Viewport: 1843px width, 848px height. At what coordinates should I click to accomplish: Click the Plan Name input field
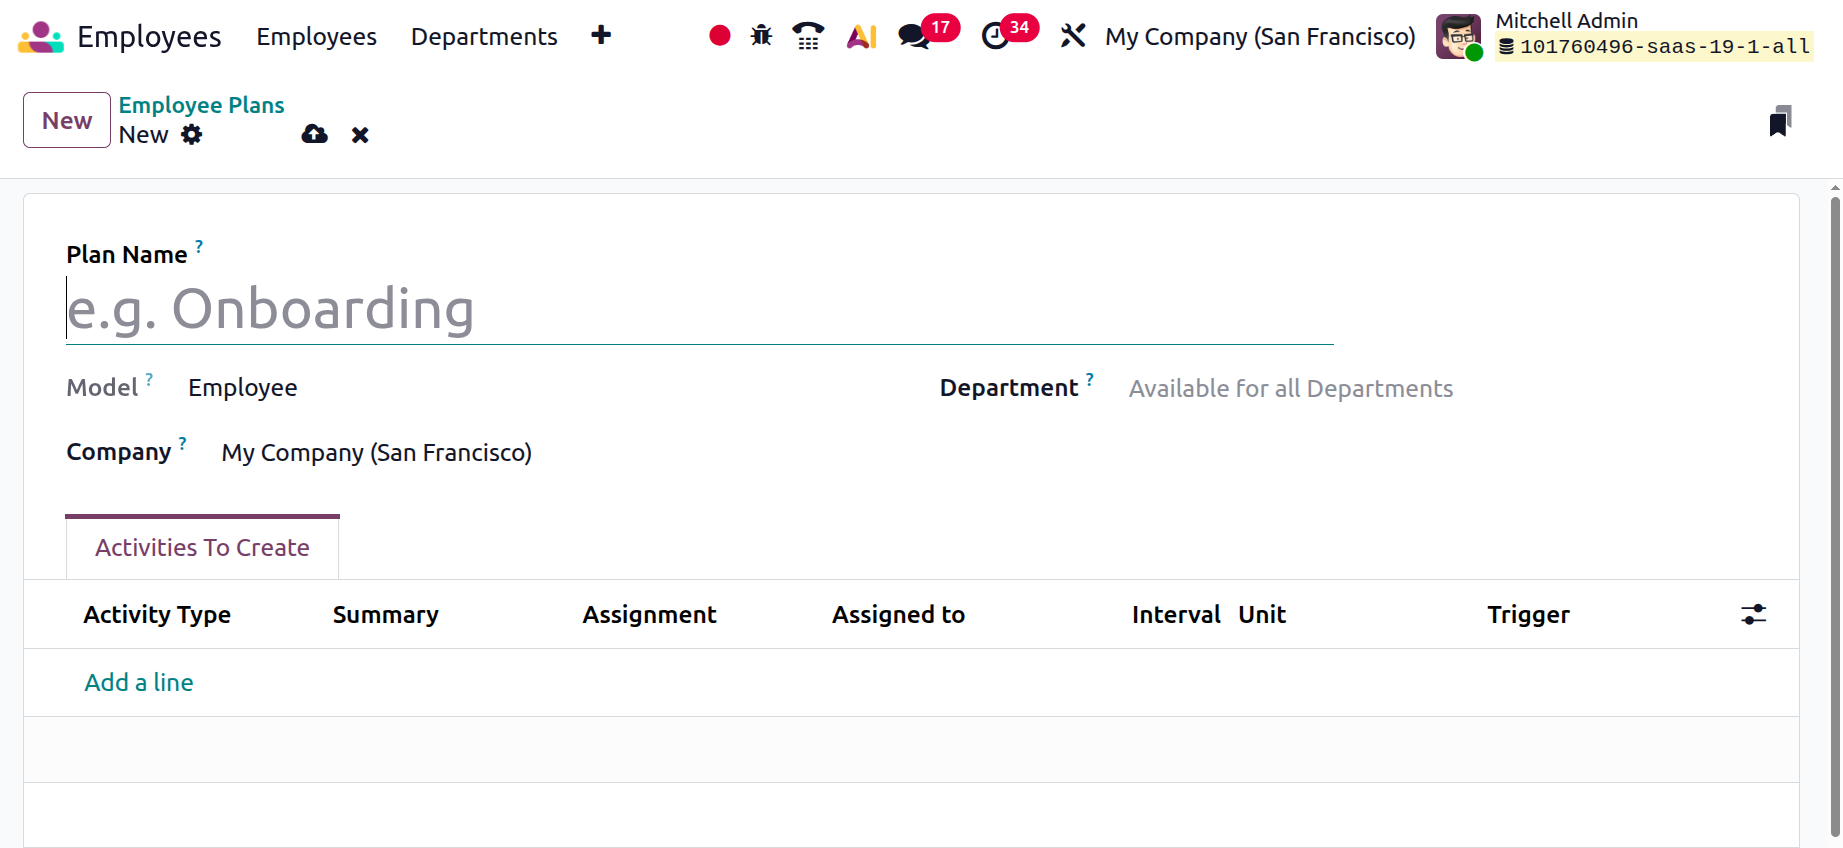point(699,309)
